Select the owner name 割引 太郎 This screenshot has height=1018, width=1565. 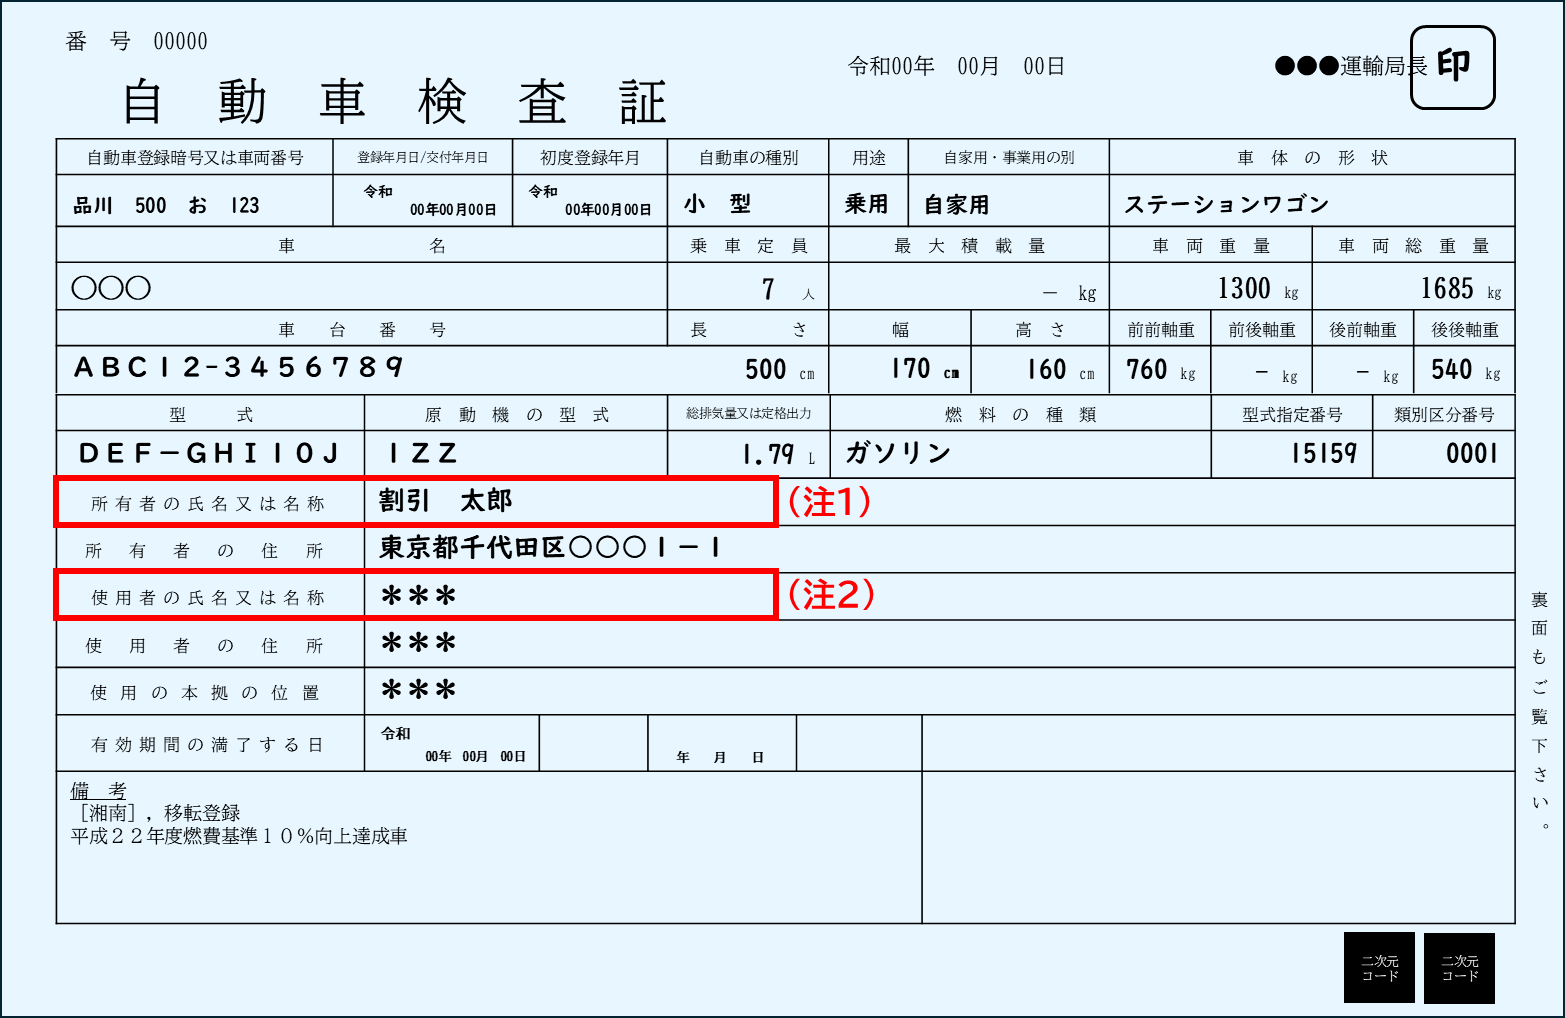(x=446, y=501)
